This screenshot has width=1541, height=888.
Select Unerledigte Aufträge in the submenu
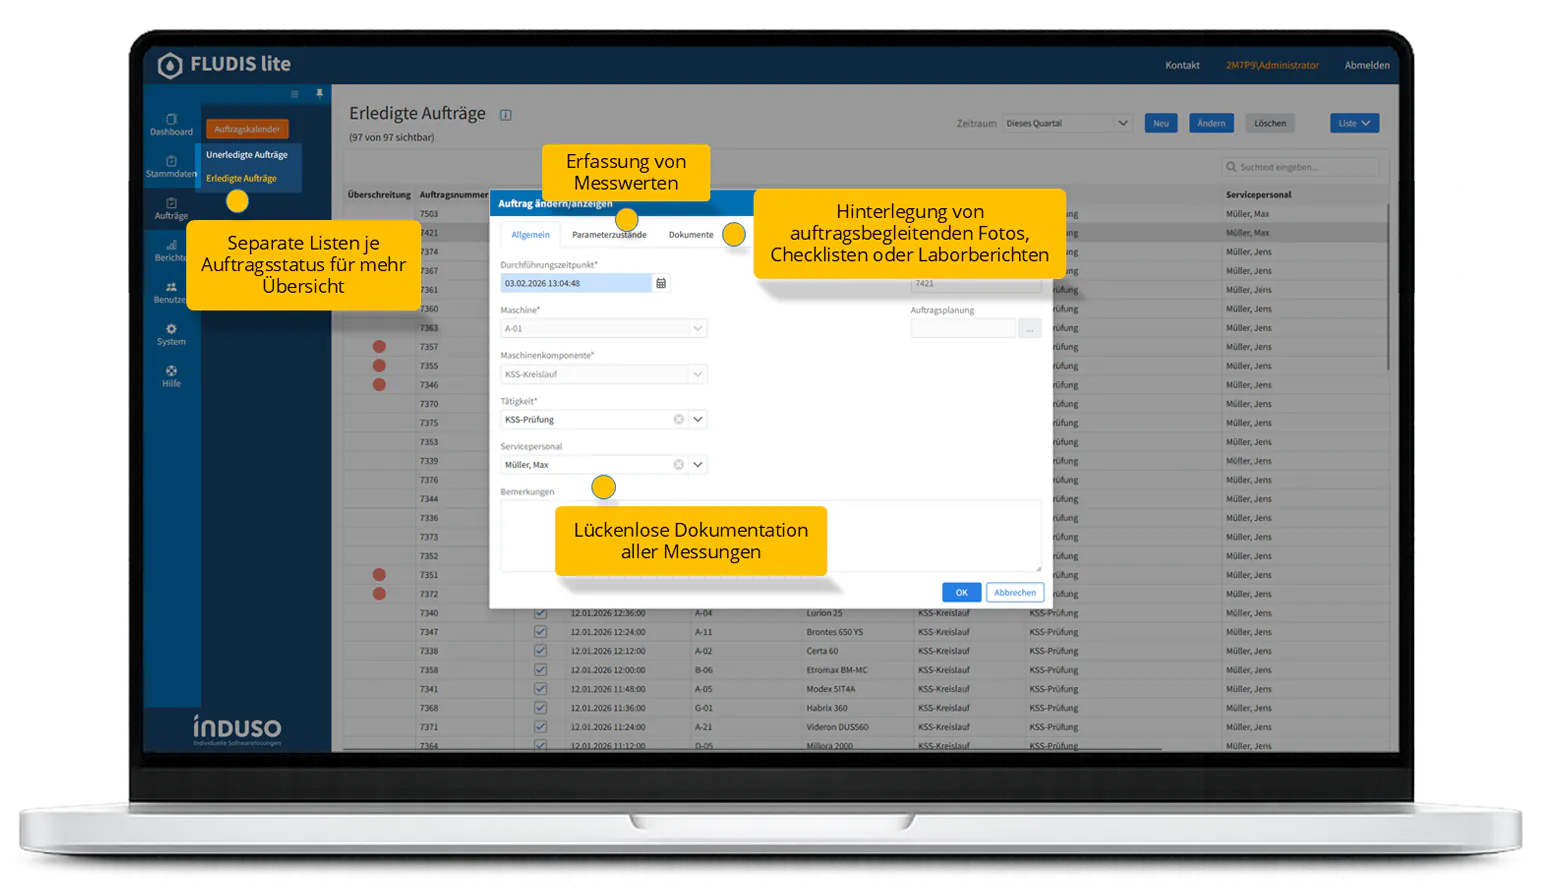point(247,155)
